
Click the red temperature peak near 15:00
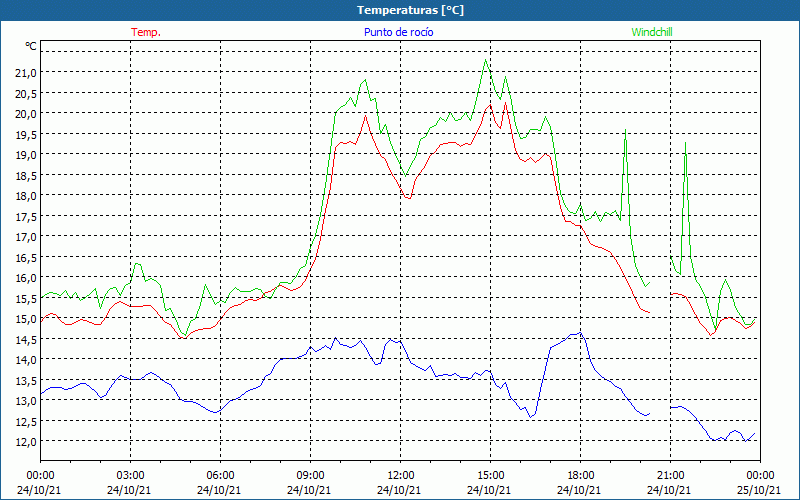pos(490,105)
